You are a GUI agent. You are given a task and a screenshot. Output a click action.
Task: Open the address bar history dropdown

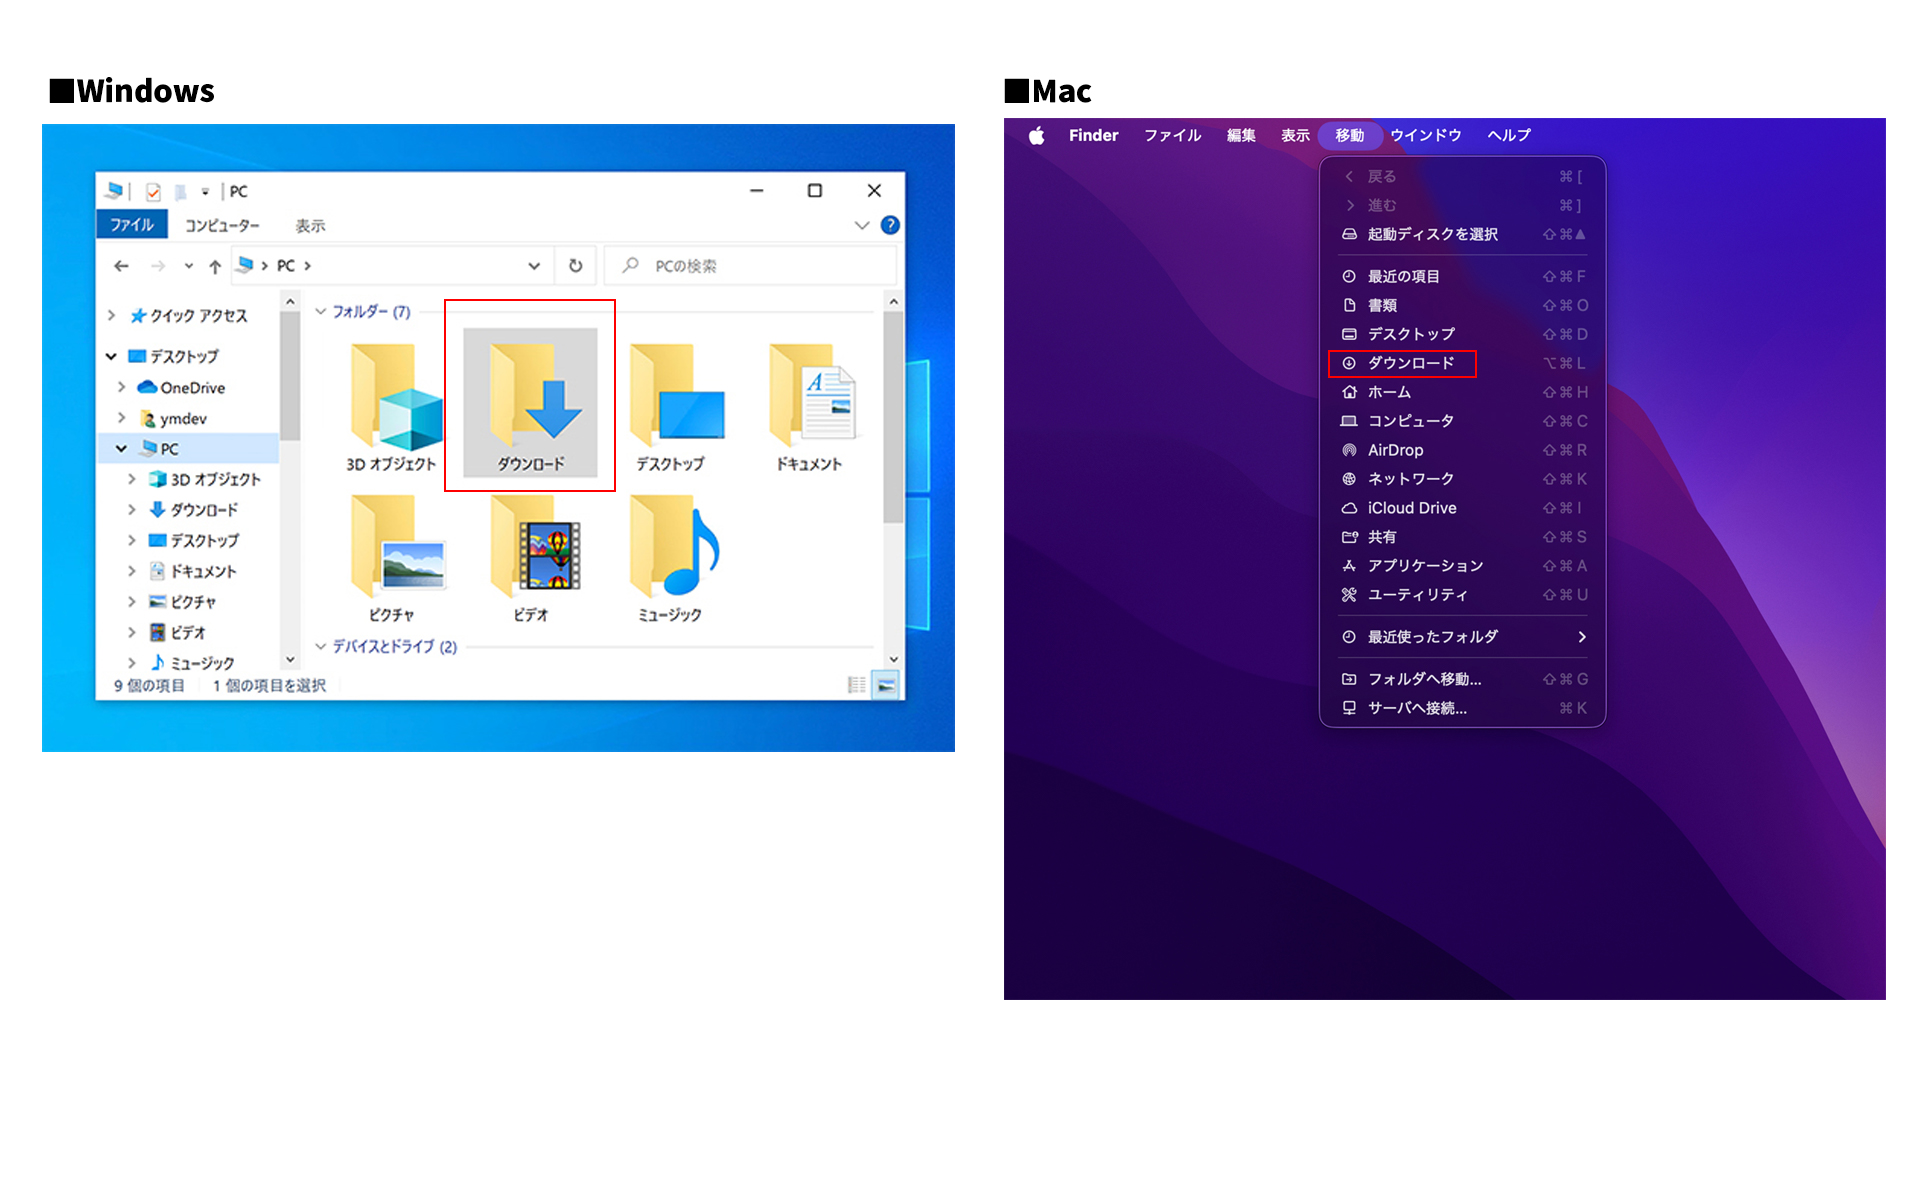534,266
